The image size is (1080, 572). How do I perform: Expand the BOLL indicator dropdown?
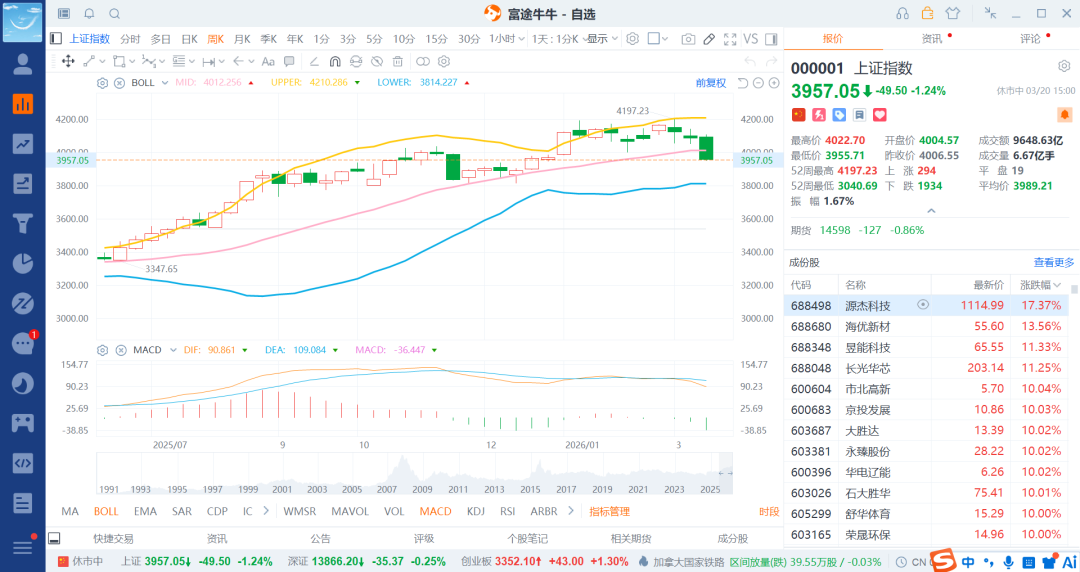[x=165, y=83]
